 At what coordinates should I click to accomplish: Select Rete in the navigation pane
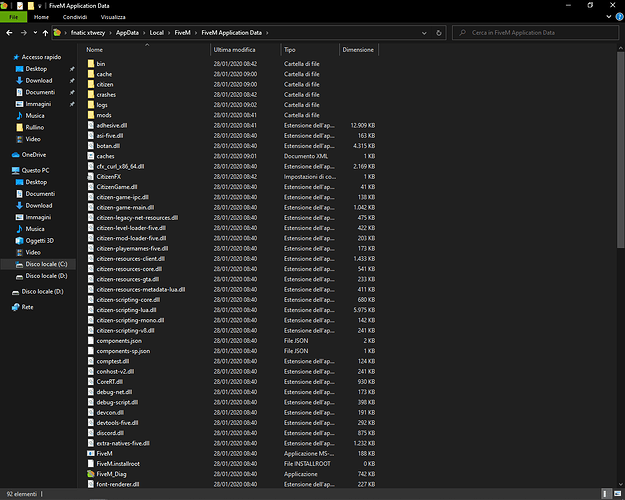click(x=27, y=307)
